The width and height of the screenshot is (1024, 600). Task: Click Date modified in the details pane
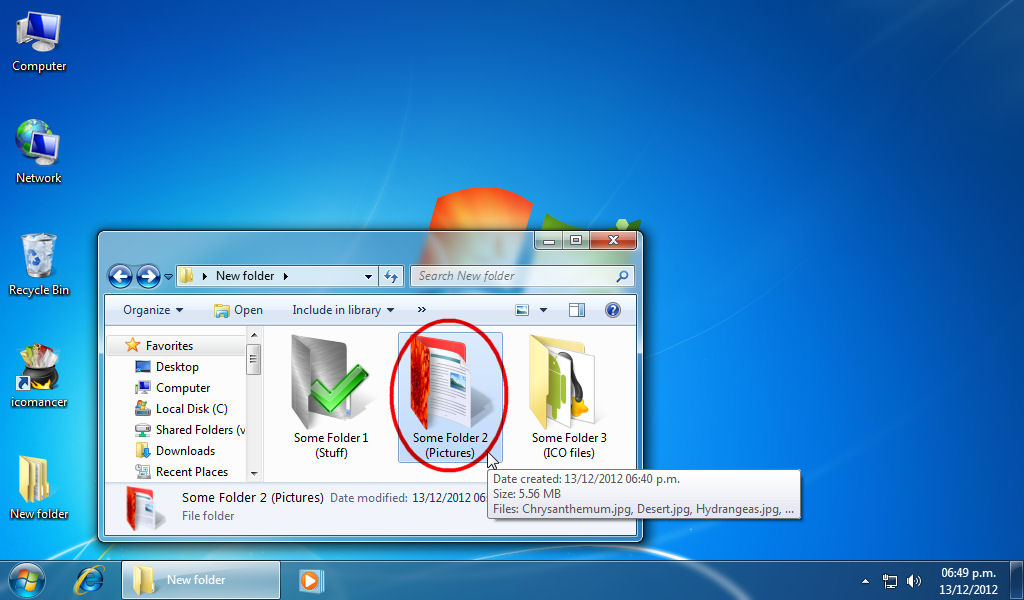(x=368, y=498)
